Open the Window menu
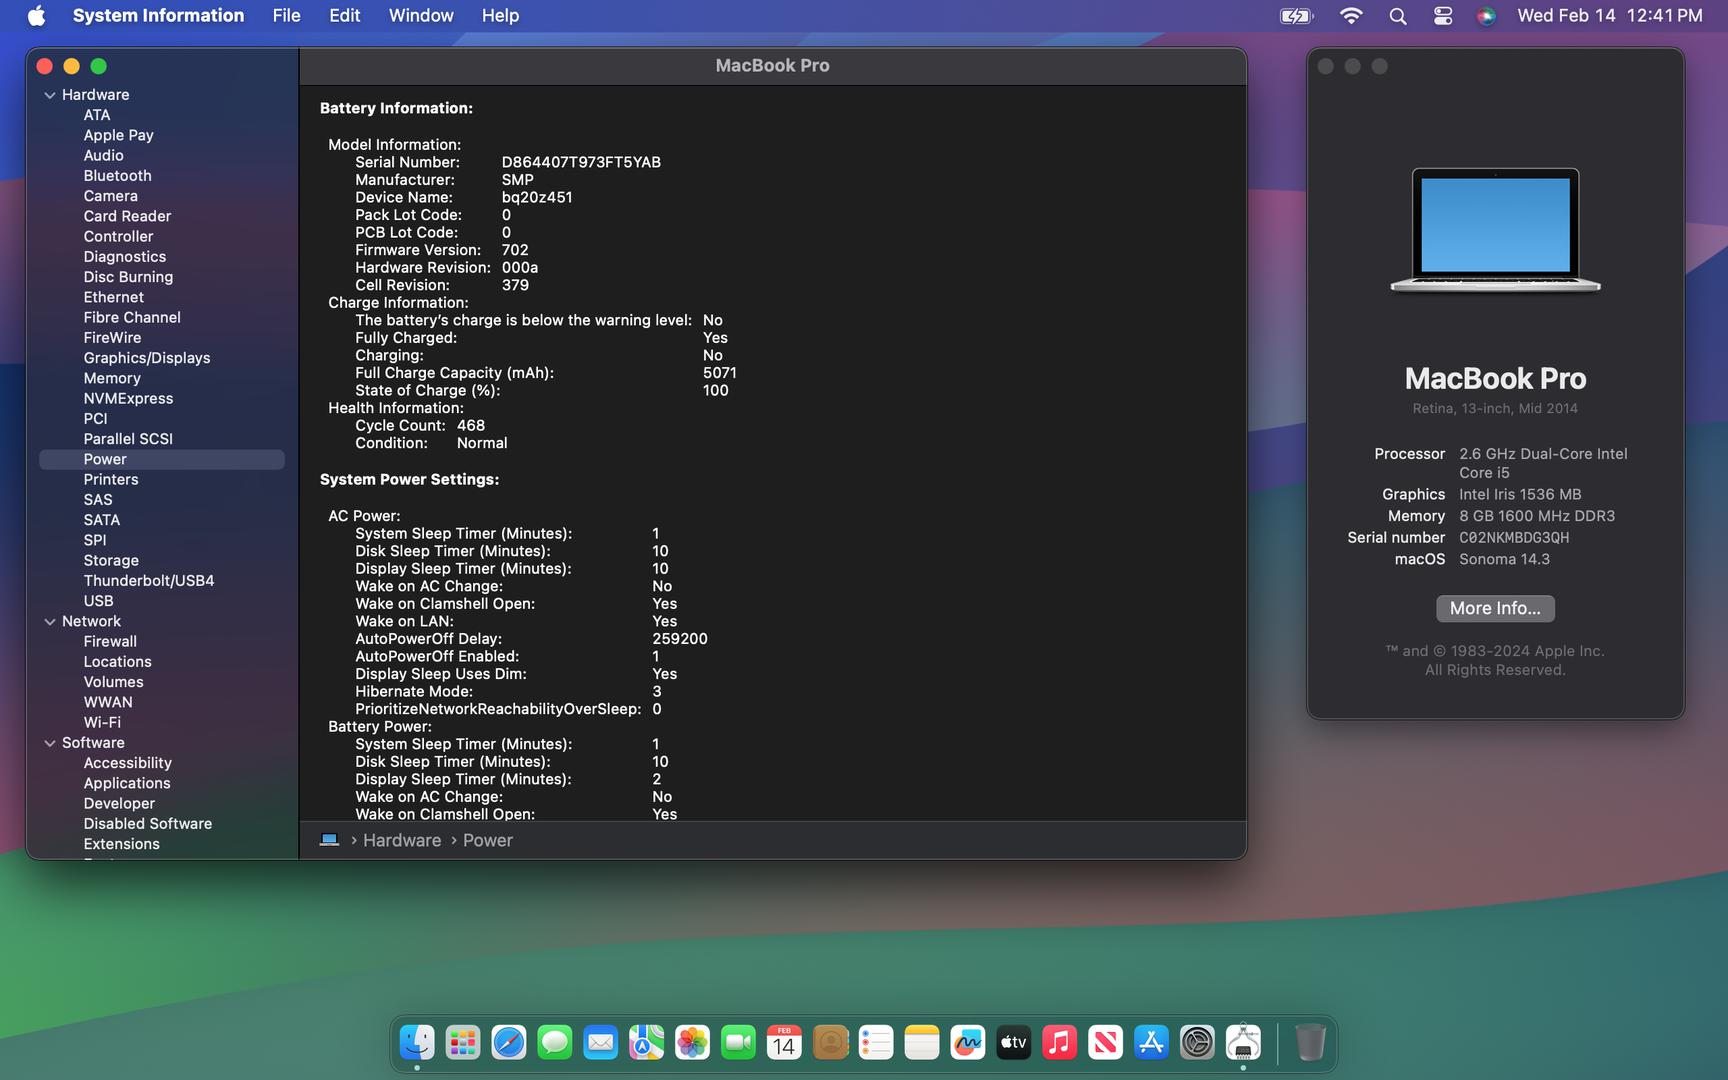 [420, 16]
